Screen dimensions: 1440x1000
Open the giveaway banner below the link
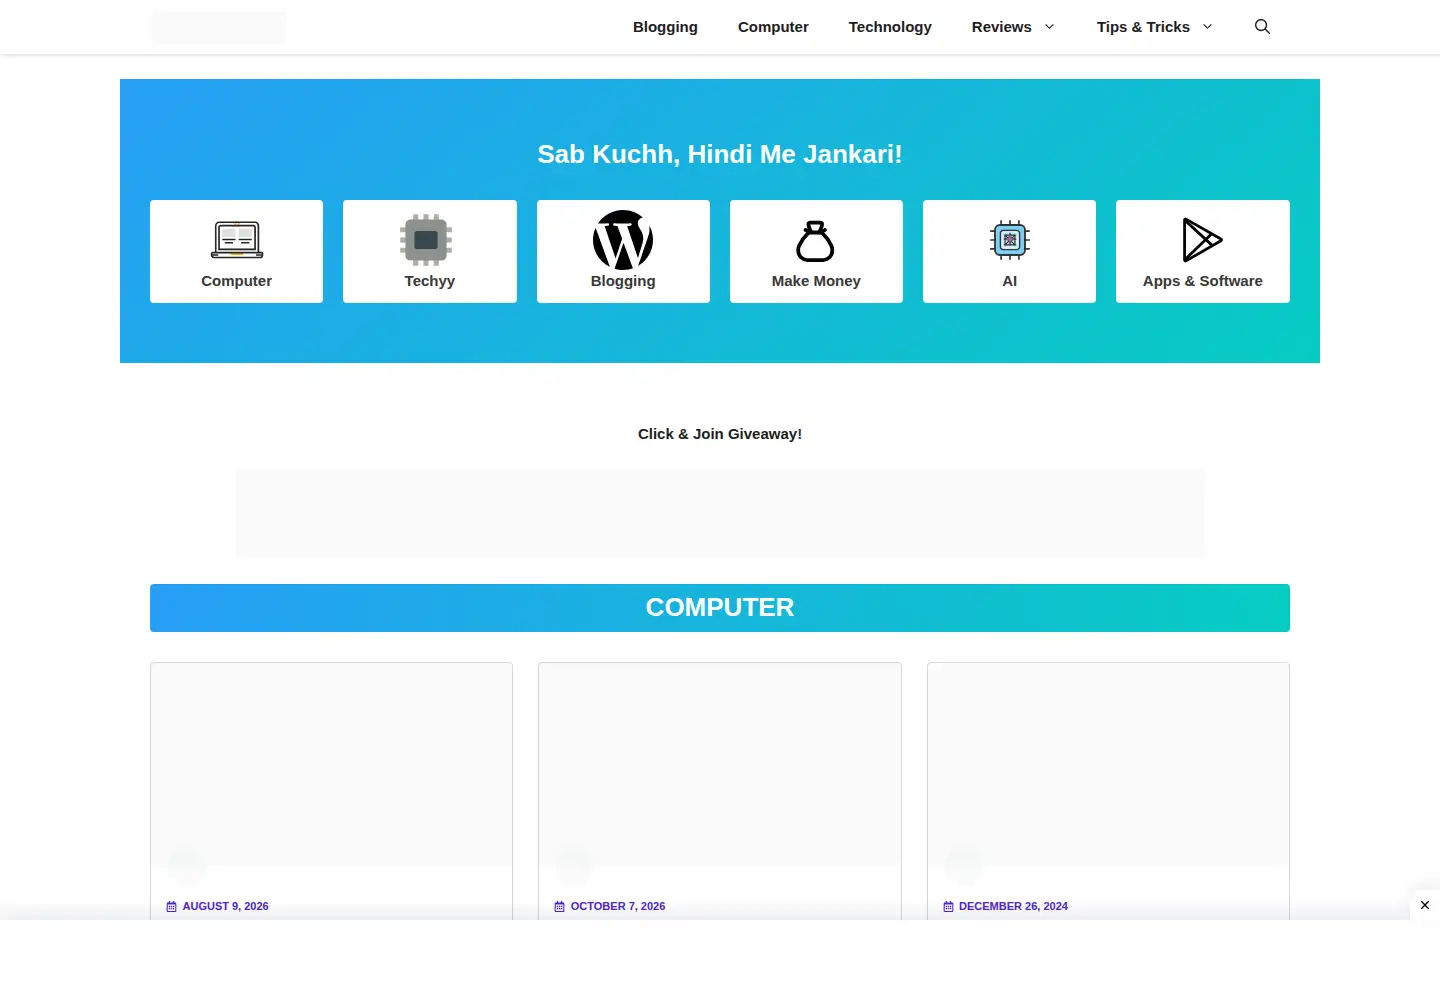(x=720, y=514)
